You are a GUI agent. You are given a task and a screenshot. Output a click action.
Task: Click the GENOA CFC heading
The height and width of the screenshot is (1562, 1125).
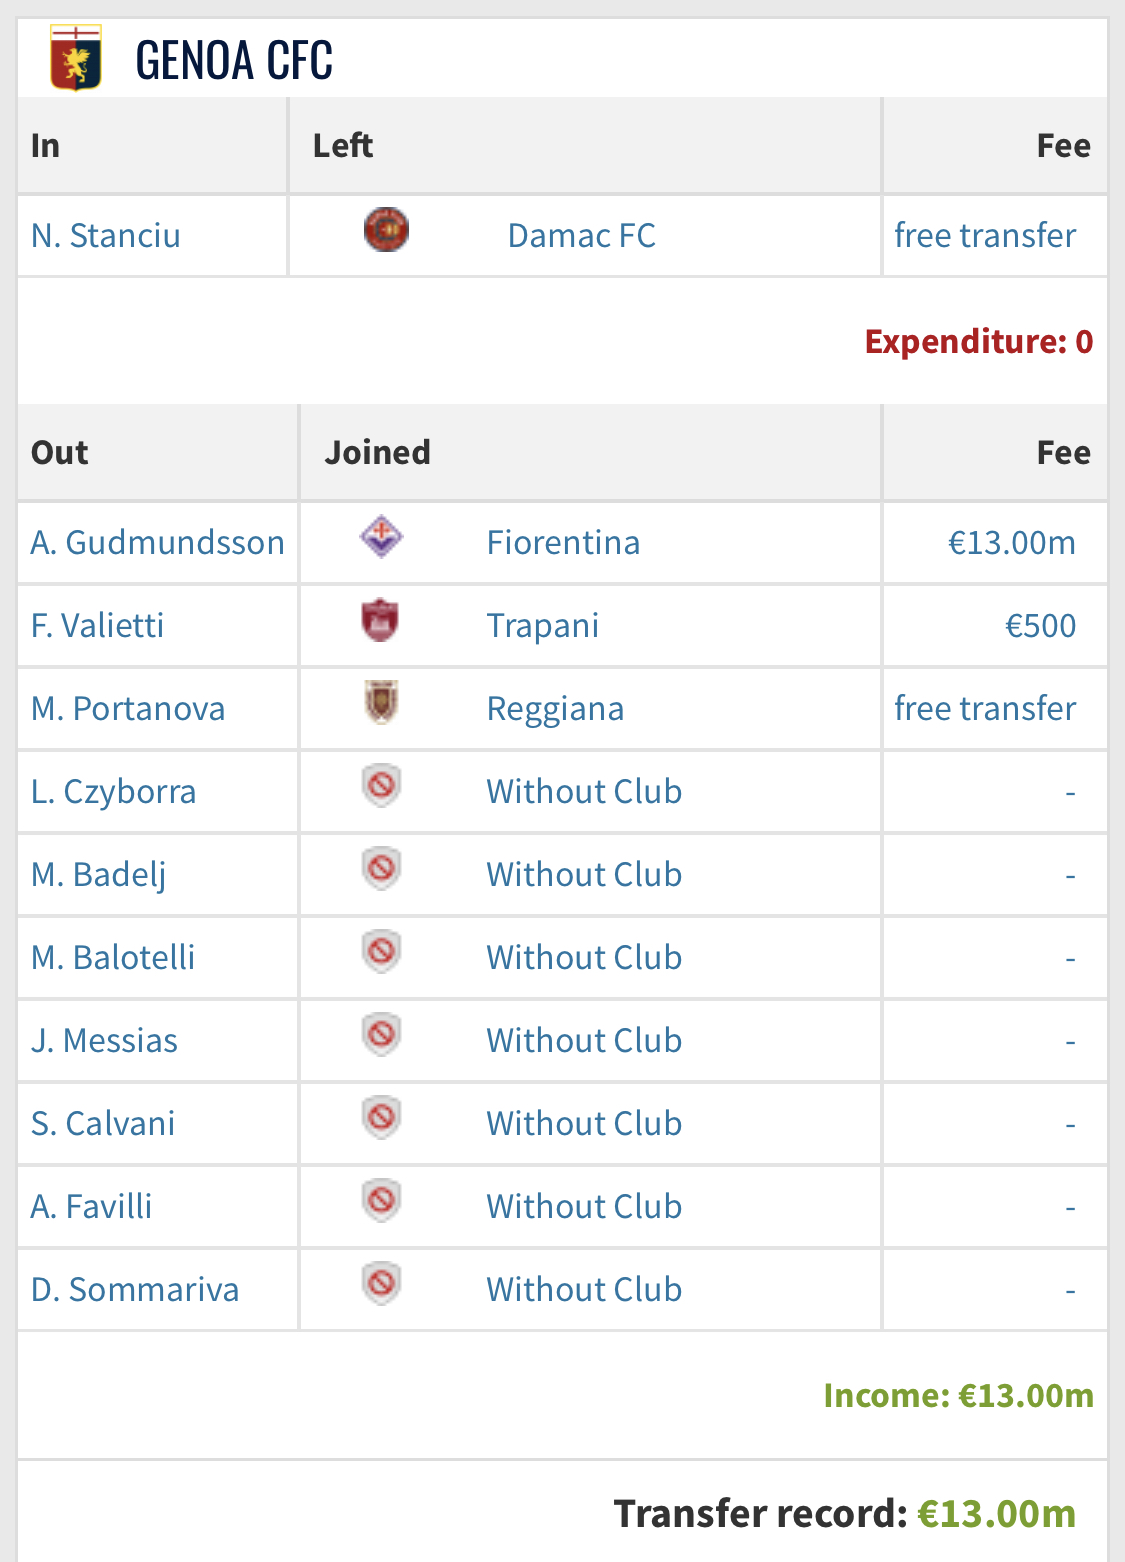234,60
